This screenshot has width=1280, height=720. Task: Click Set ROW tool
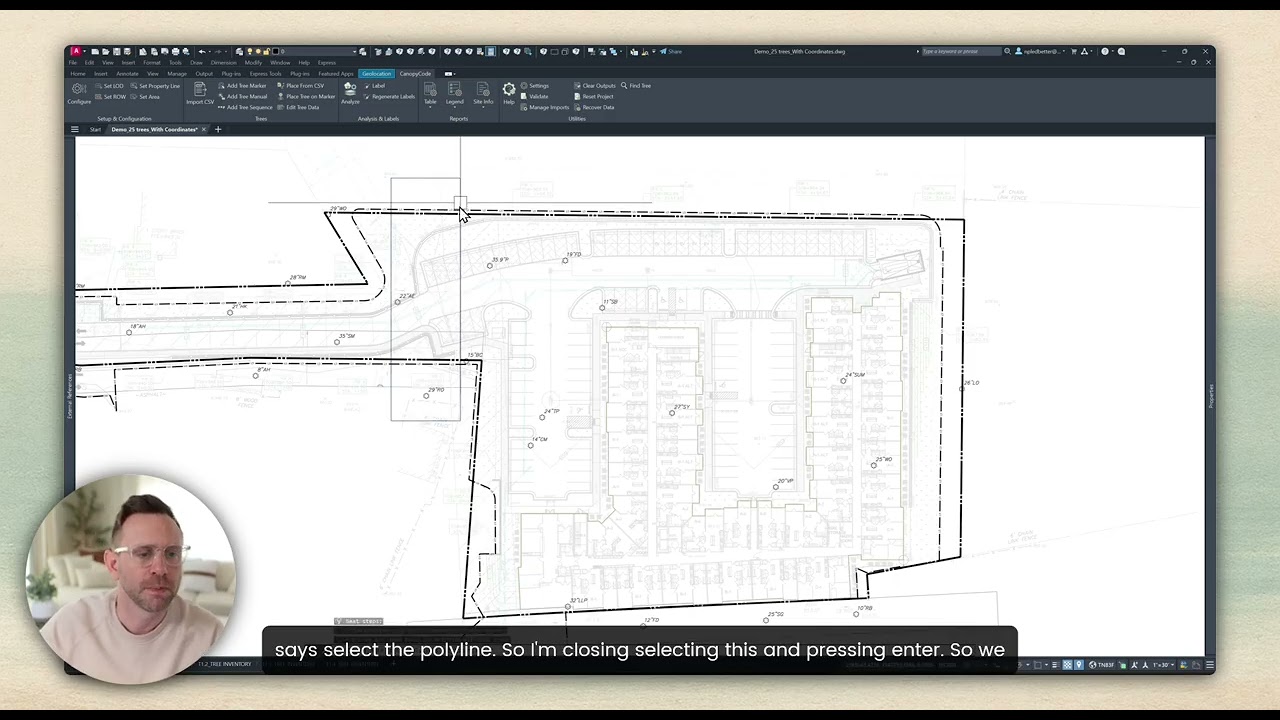tap(110, 97)
